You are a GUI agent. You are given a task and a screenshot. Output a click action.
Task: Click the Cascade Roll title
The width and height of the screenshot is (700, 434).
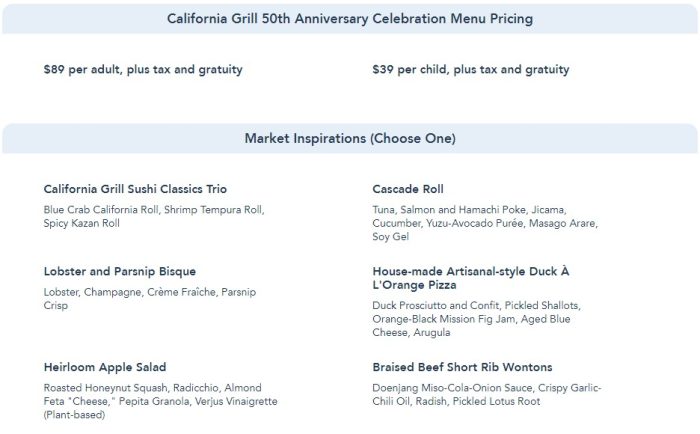pyautogui.click(x=408, y=189)
